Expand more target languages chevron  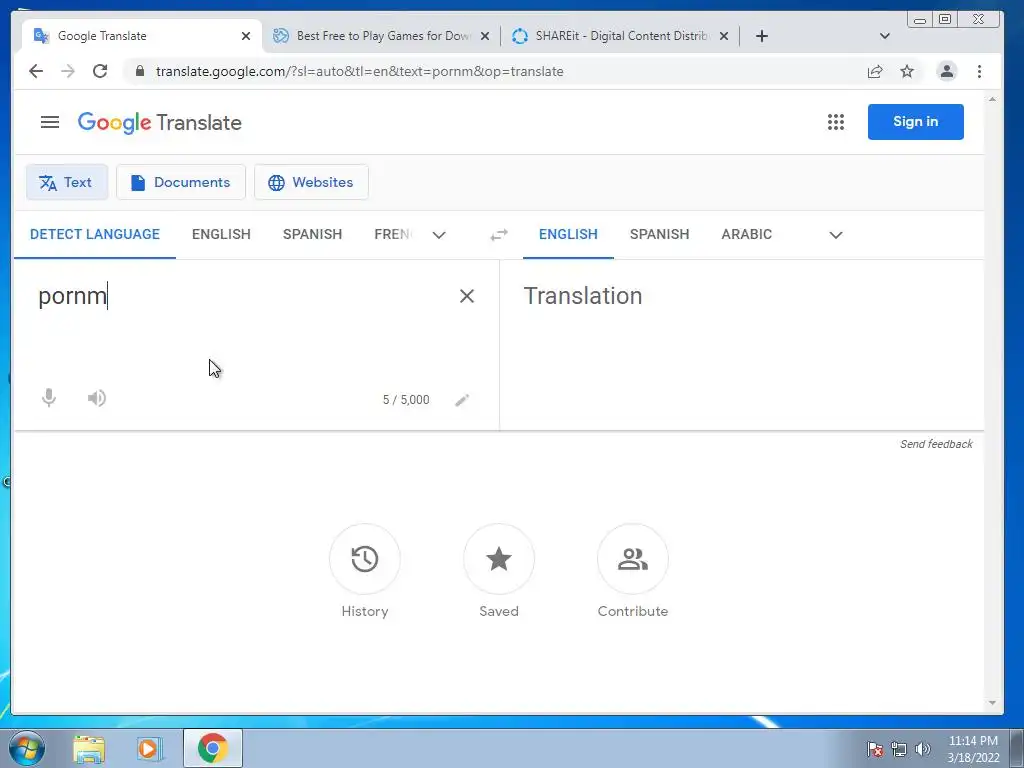coord(836,235)
